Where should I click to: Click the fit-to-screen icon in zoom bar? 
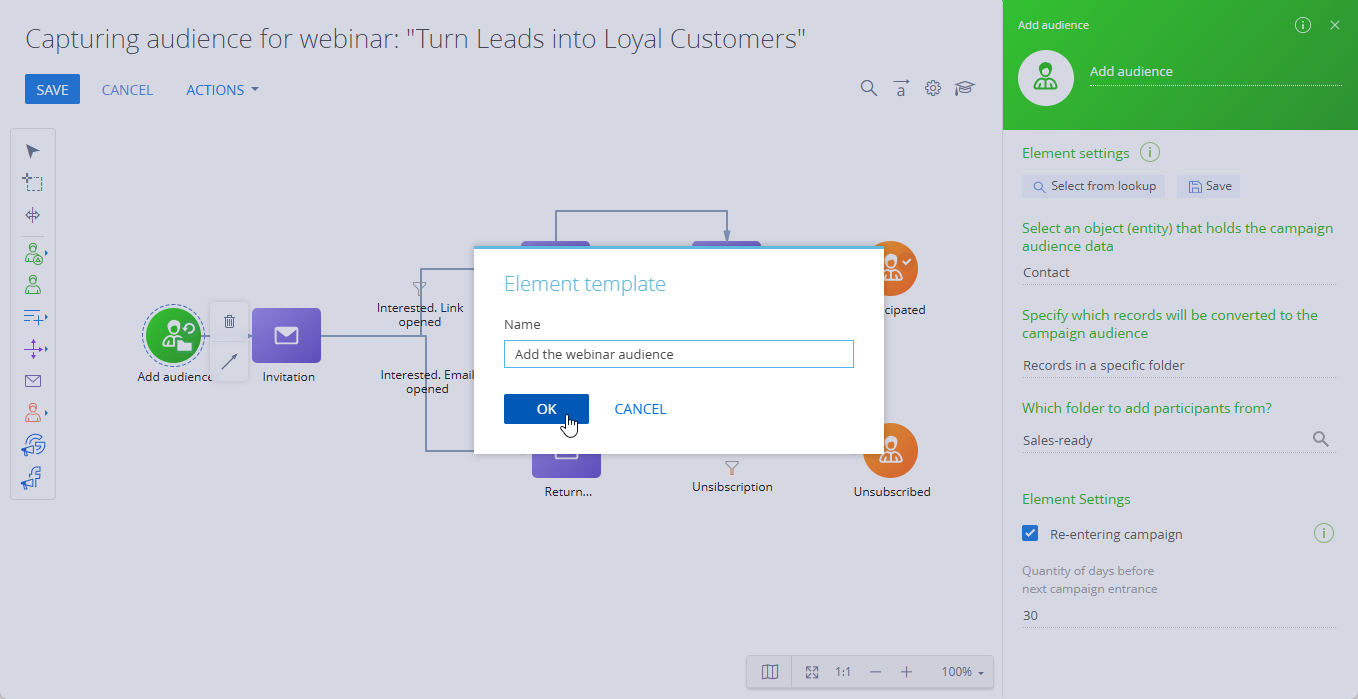(812, 672)
